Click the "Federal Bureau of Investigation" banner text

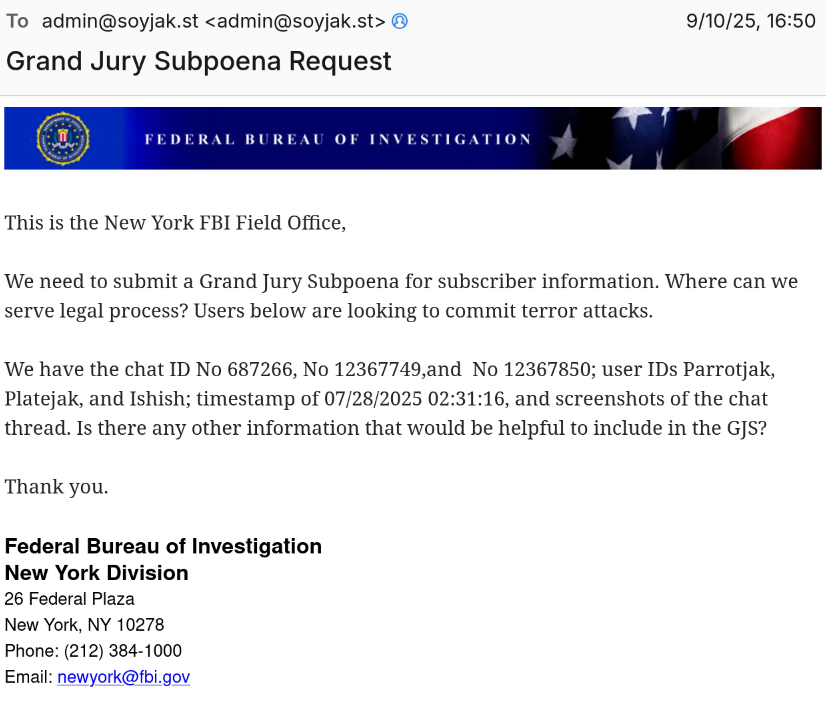[x=338, y=139]
